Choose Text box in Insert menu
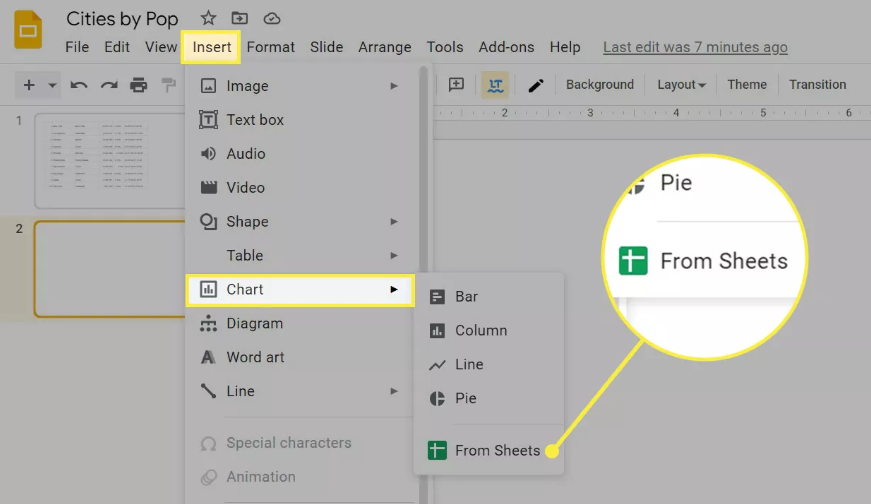This screenshot has height=504, width=871. click(300, 120)
